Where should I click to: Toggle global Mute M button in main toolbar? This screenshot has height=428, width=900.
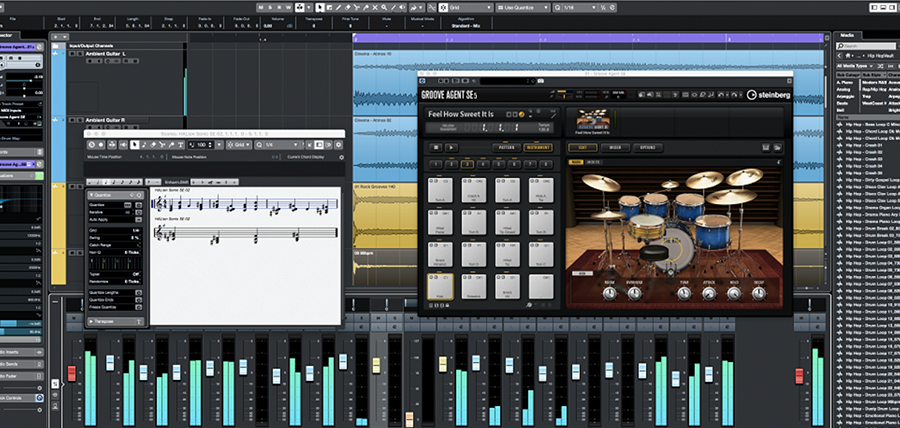click(261, 7)
